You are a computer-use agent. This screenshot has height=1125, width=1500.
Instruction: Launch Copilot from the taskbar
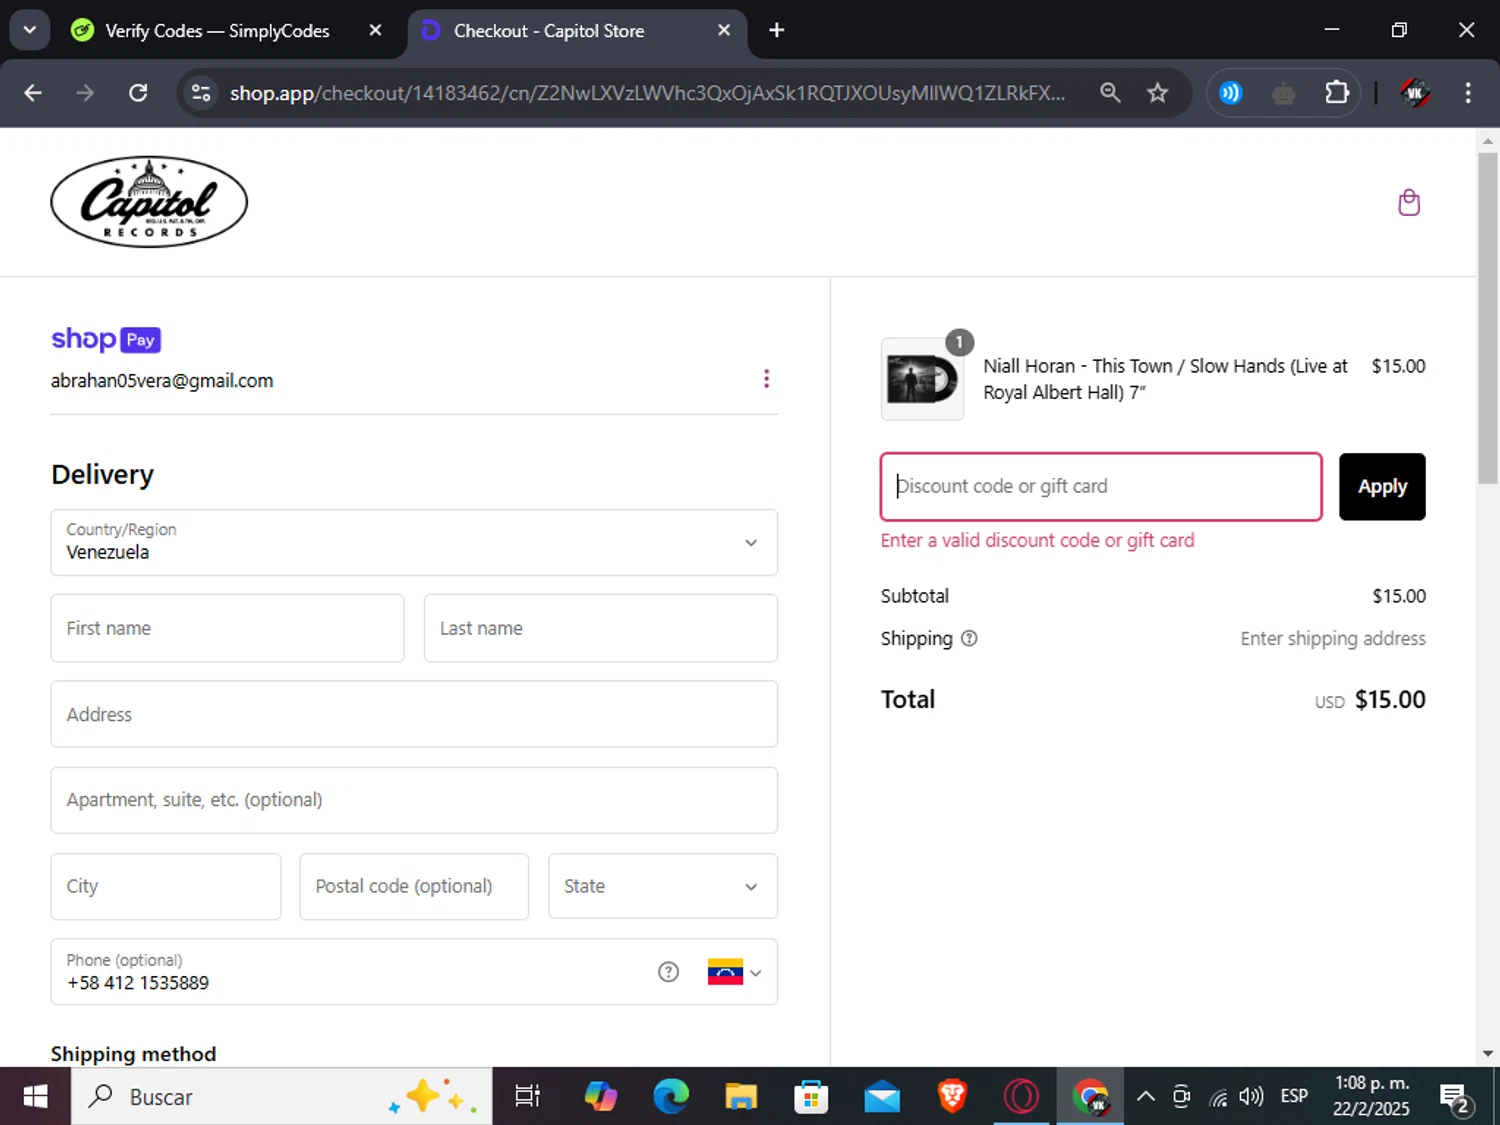pos(600,1097)
